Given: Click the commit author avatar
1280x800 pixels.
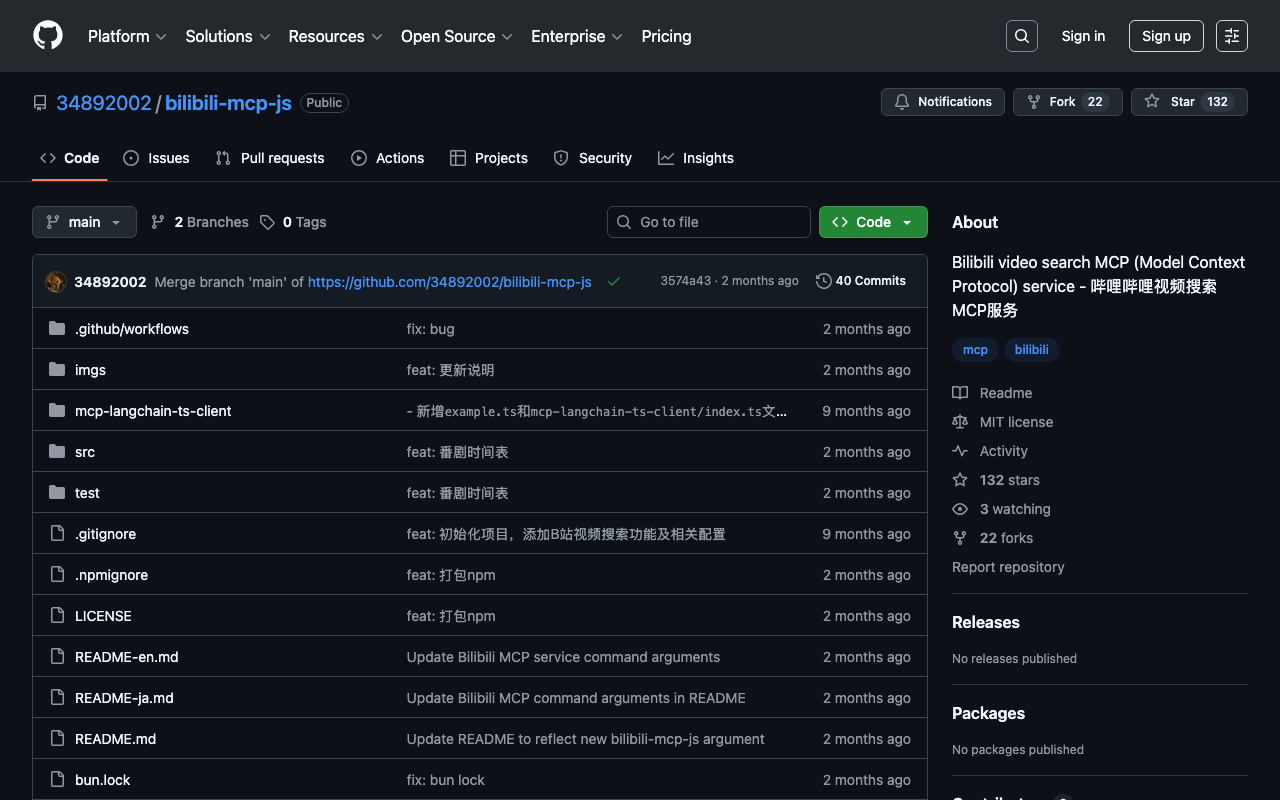Looking at the screenshot, I should (x=56, y=282).
